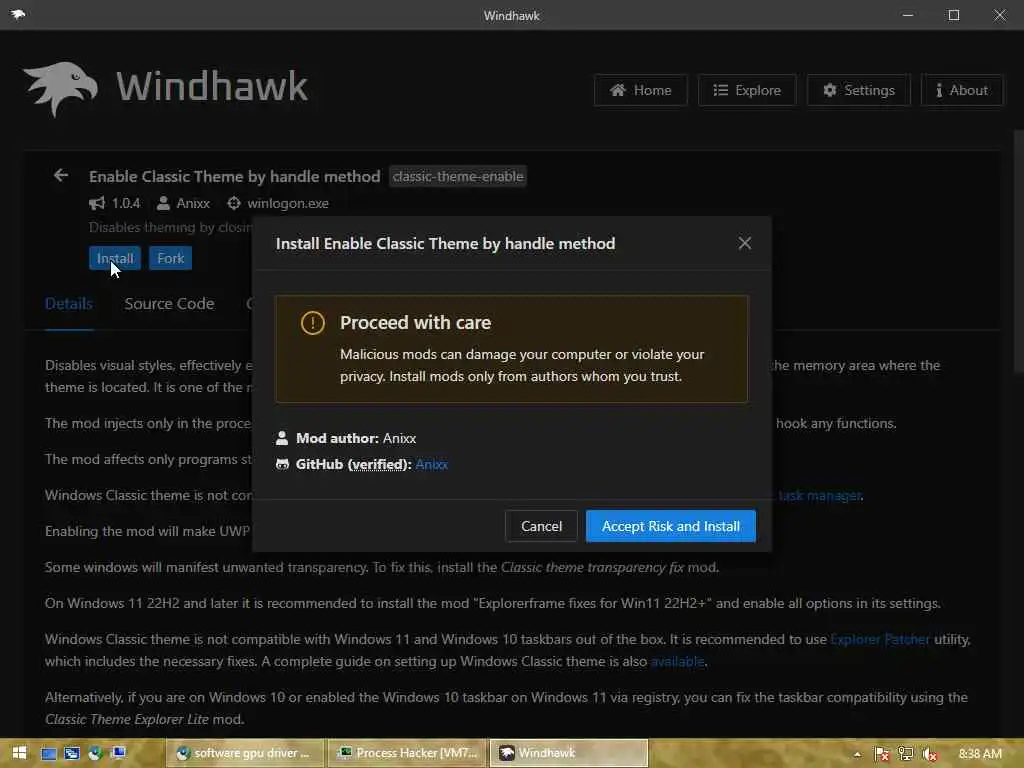Click Accept Risk and Install button

pyautogui.click(x=671, y=526)
